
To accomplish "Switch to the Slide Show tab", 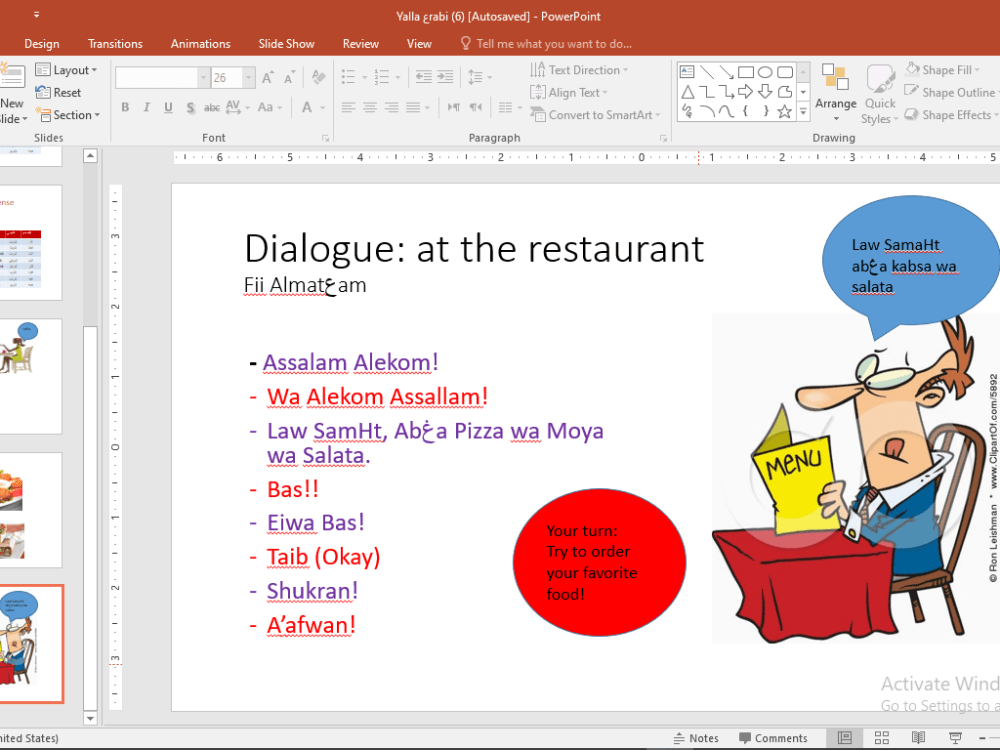I will (x=286, y=43).
